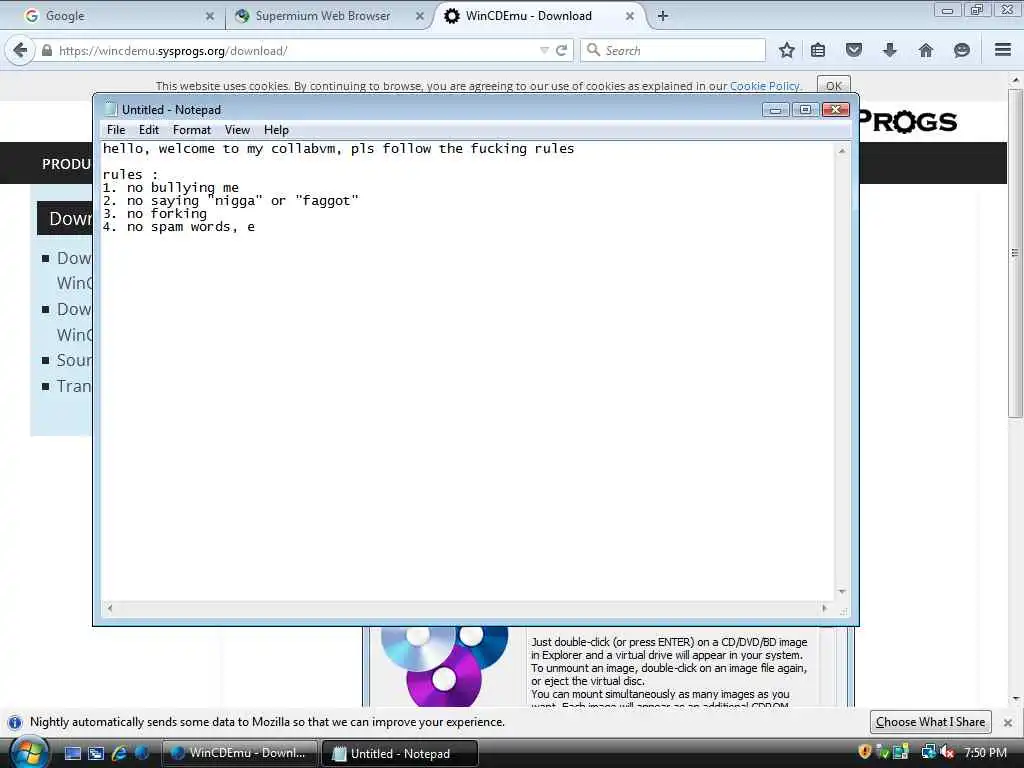
Task: Close the Notepad window
Action: tap(835, 110)
